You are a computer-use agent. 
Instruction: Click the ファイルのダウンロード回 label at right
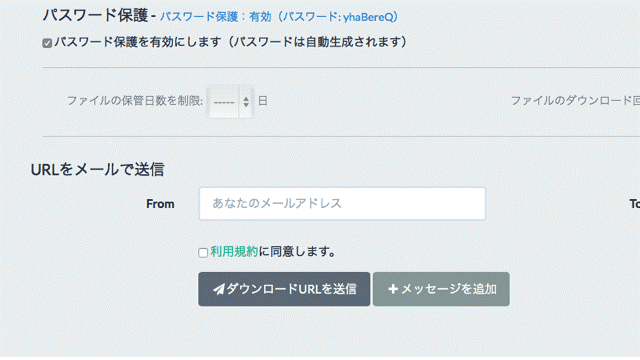click(x=576, y=101)
